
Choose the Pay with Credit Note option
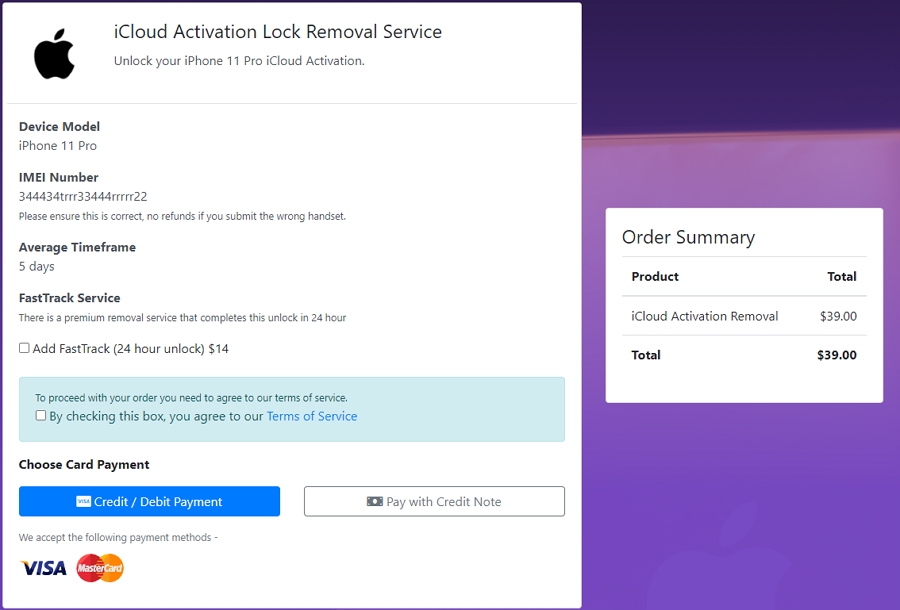(434, 501)
